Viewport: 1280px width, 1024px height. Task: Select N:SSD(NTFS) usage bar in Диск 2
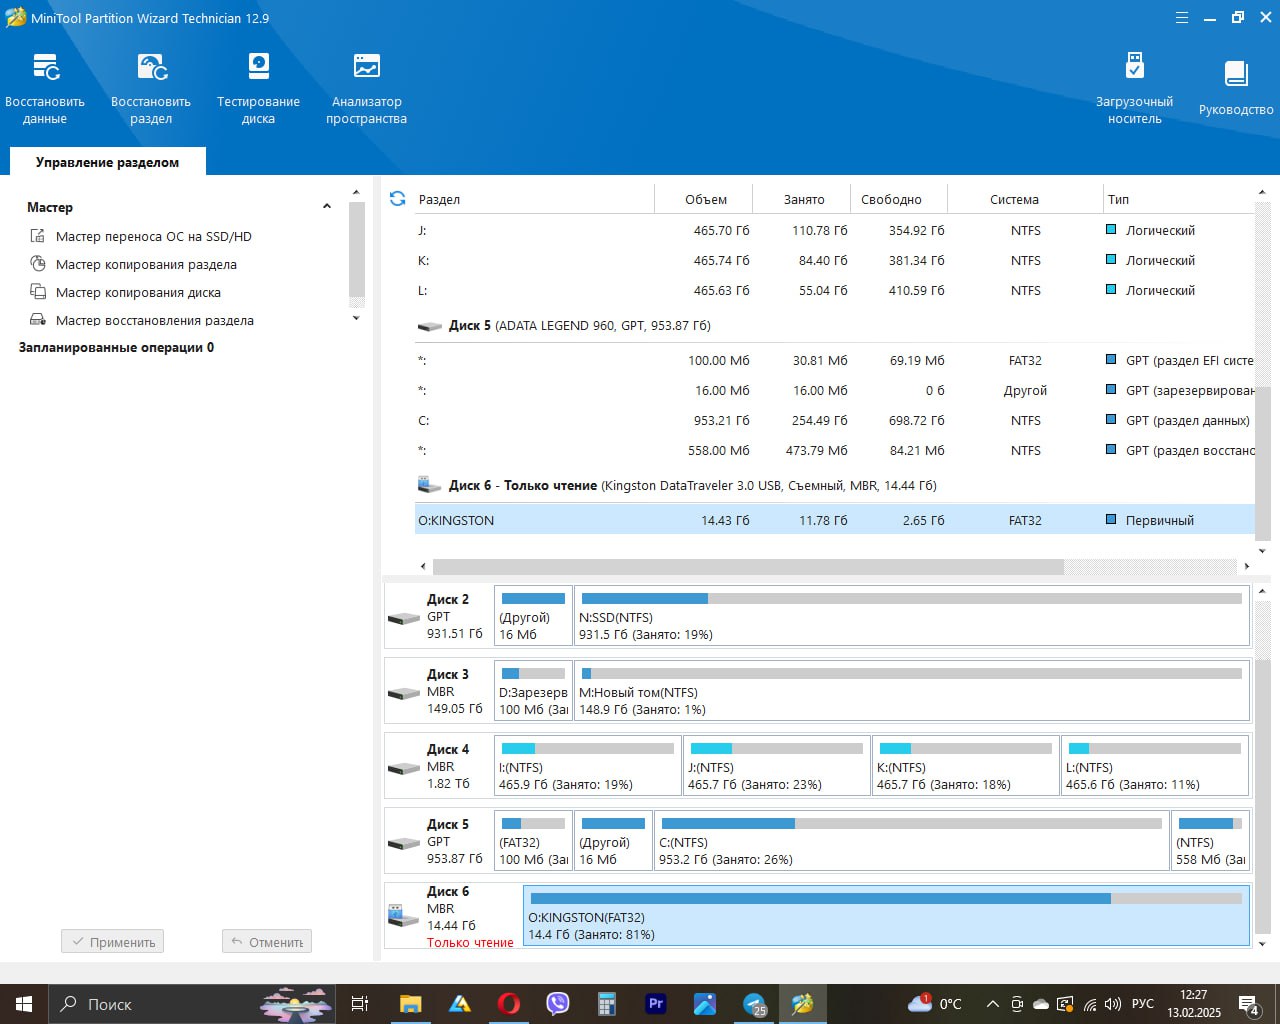(910, 598)
